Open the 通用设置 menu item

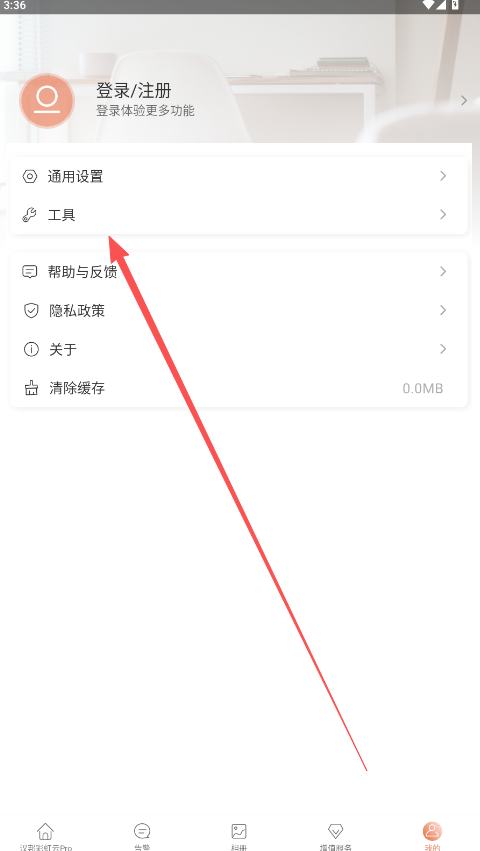[239, 176]
